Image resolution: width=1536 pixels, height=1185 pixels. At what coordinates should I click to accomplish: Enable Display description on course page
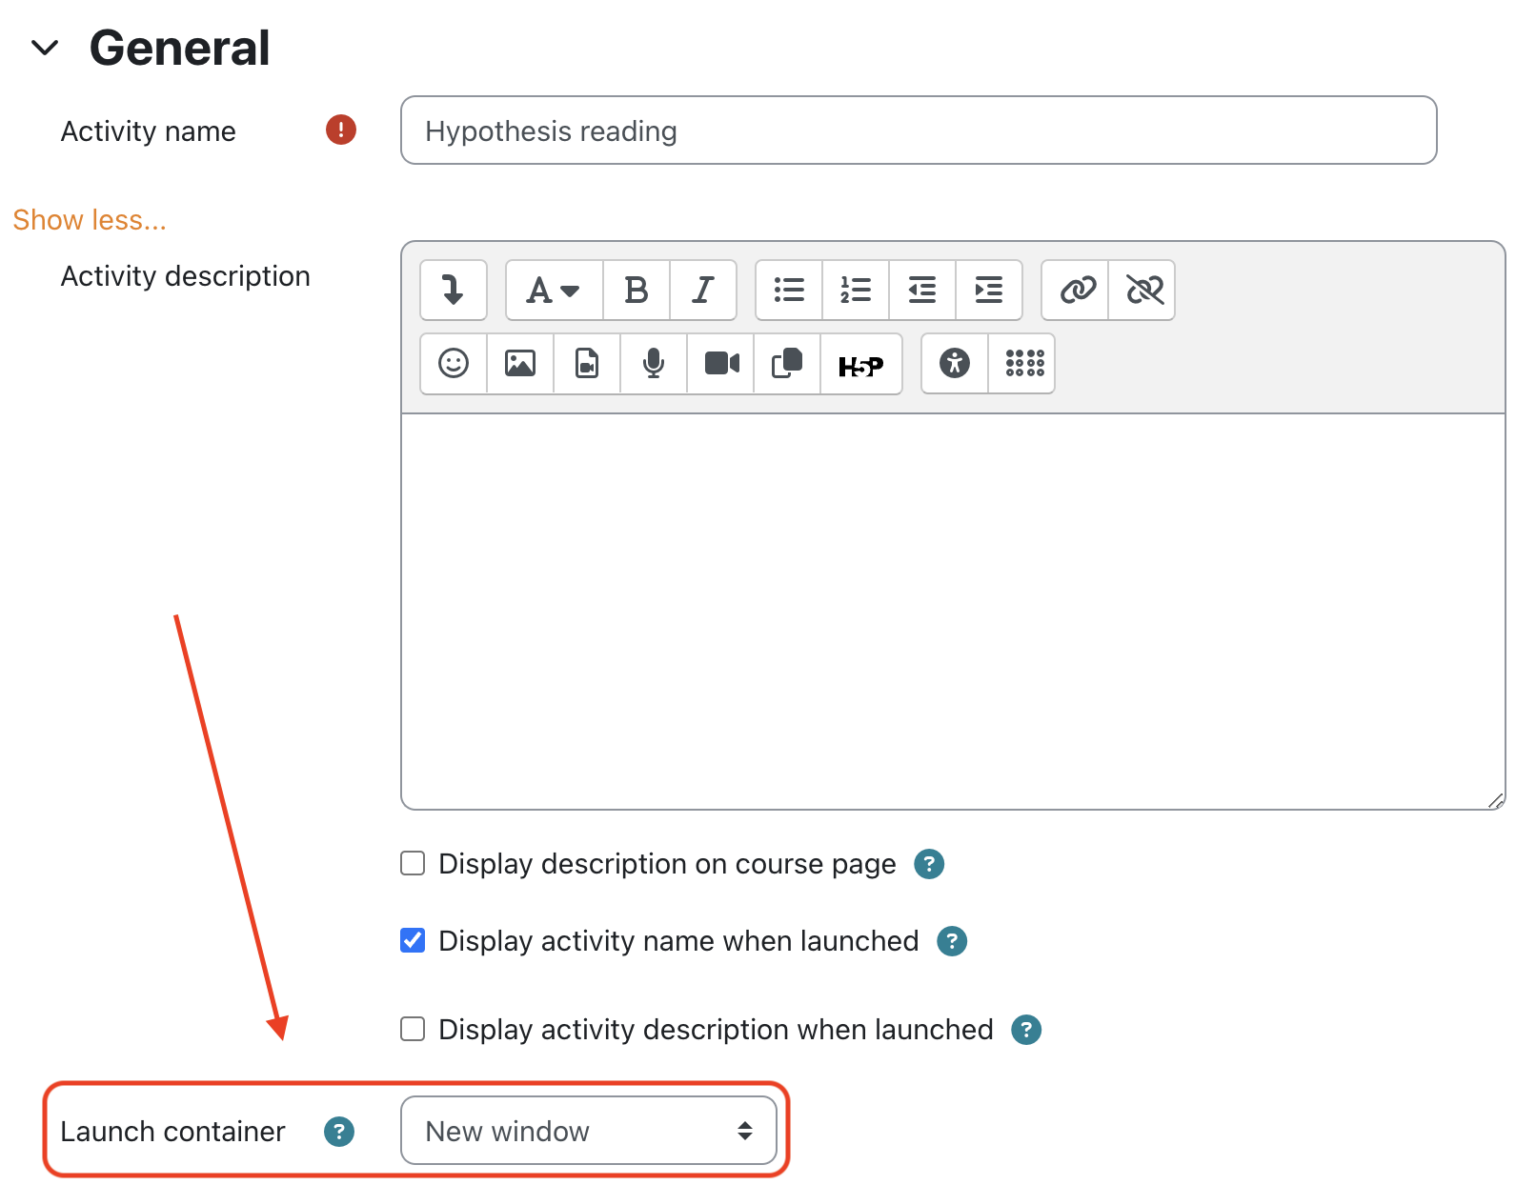[x=412, y=863]
